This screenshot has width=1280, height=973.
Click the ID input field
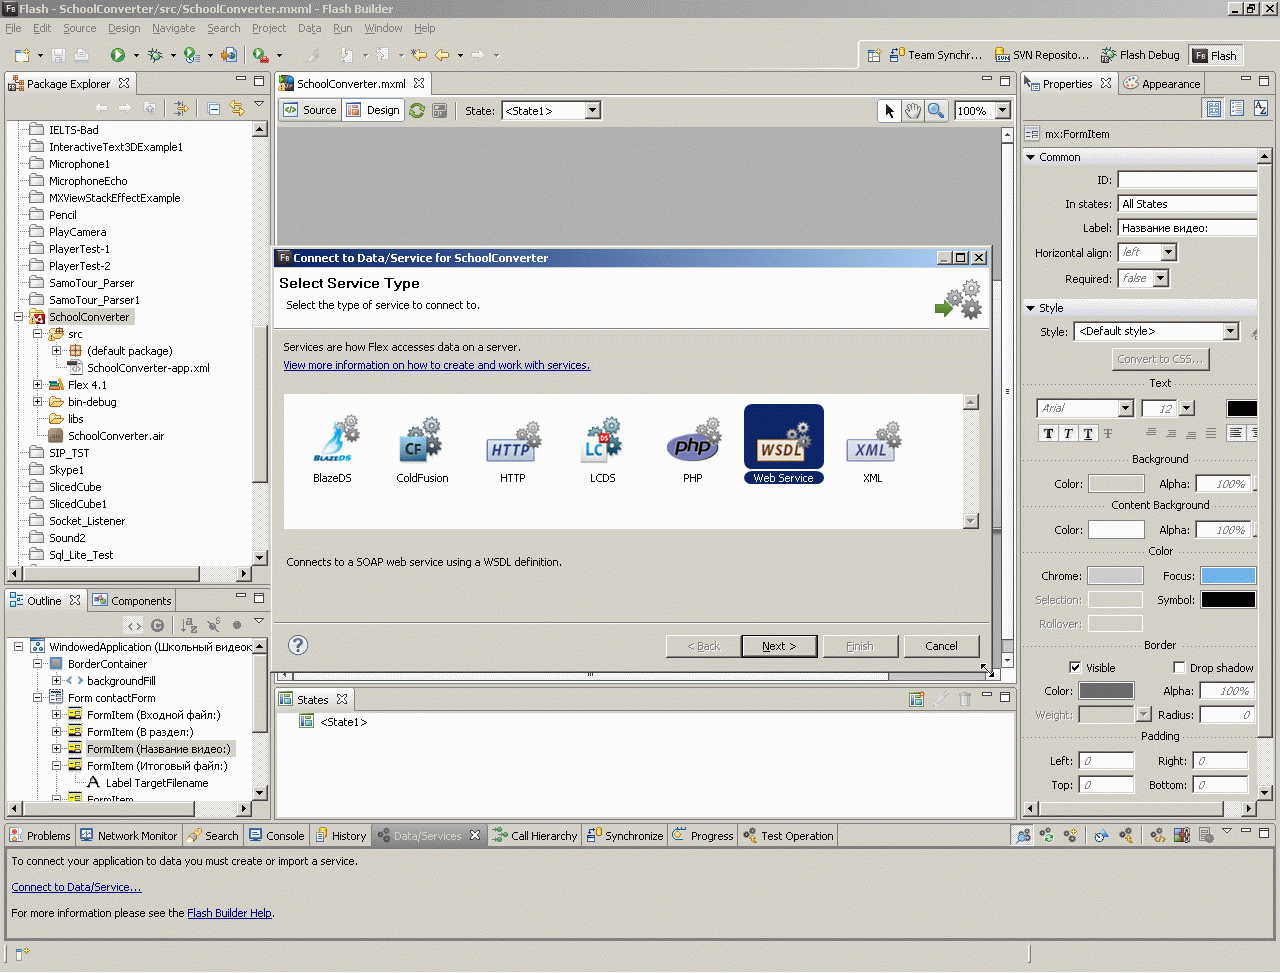click(1187, 180)
